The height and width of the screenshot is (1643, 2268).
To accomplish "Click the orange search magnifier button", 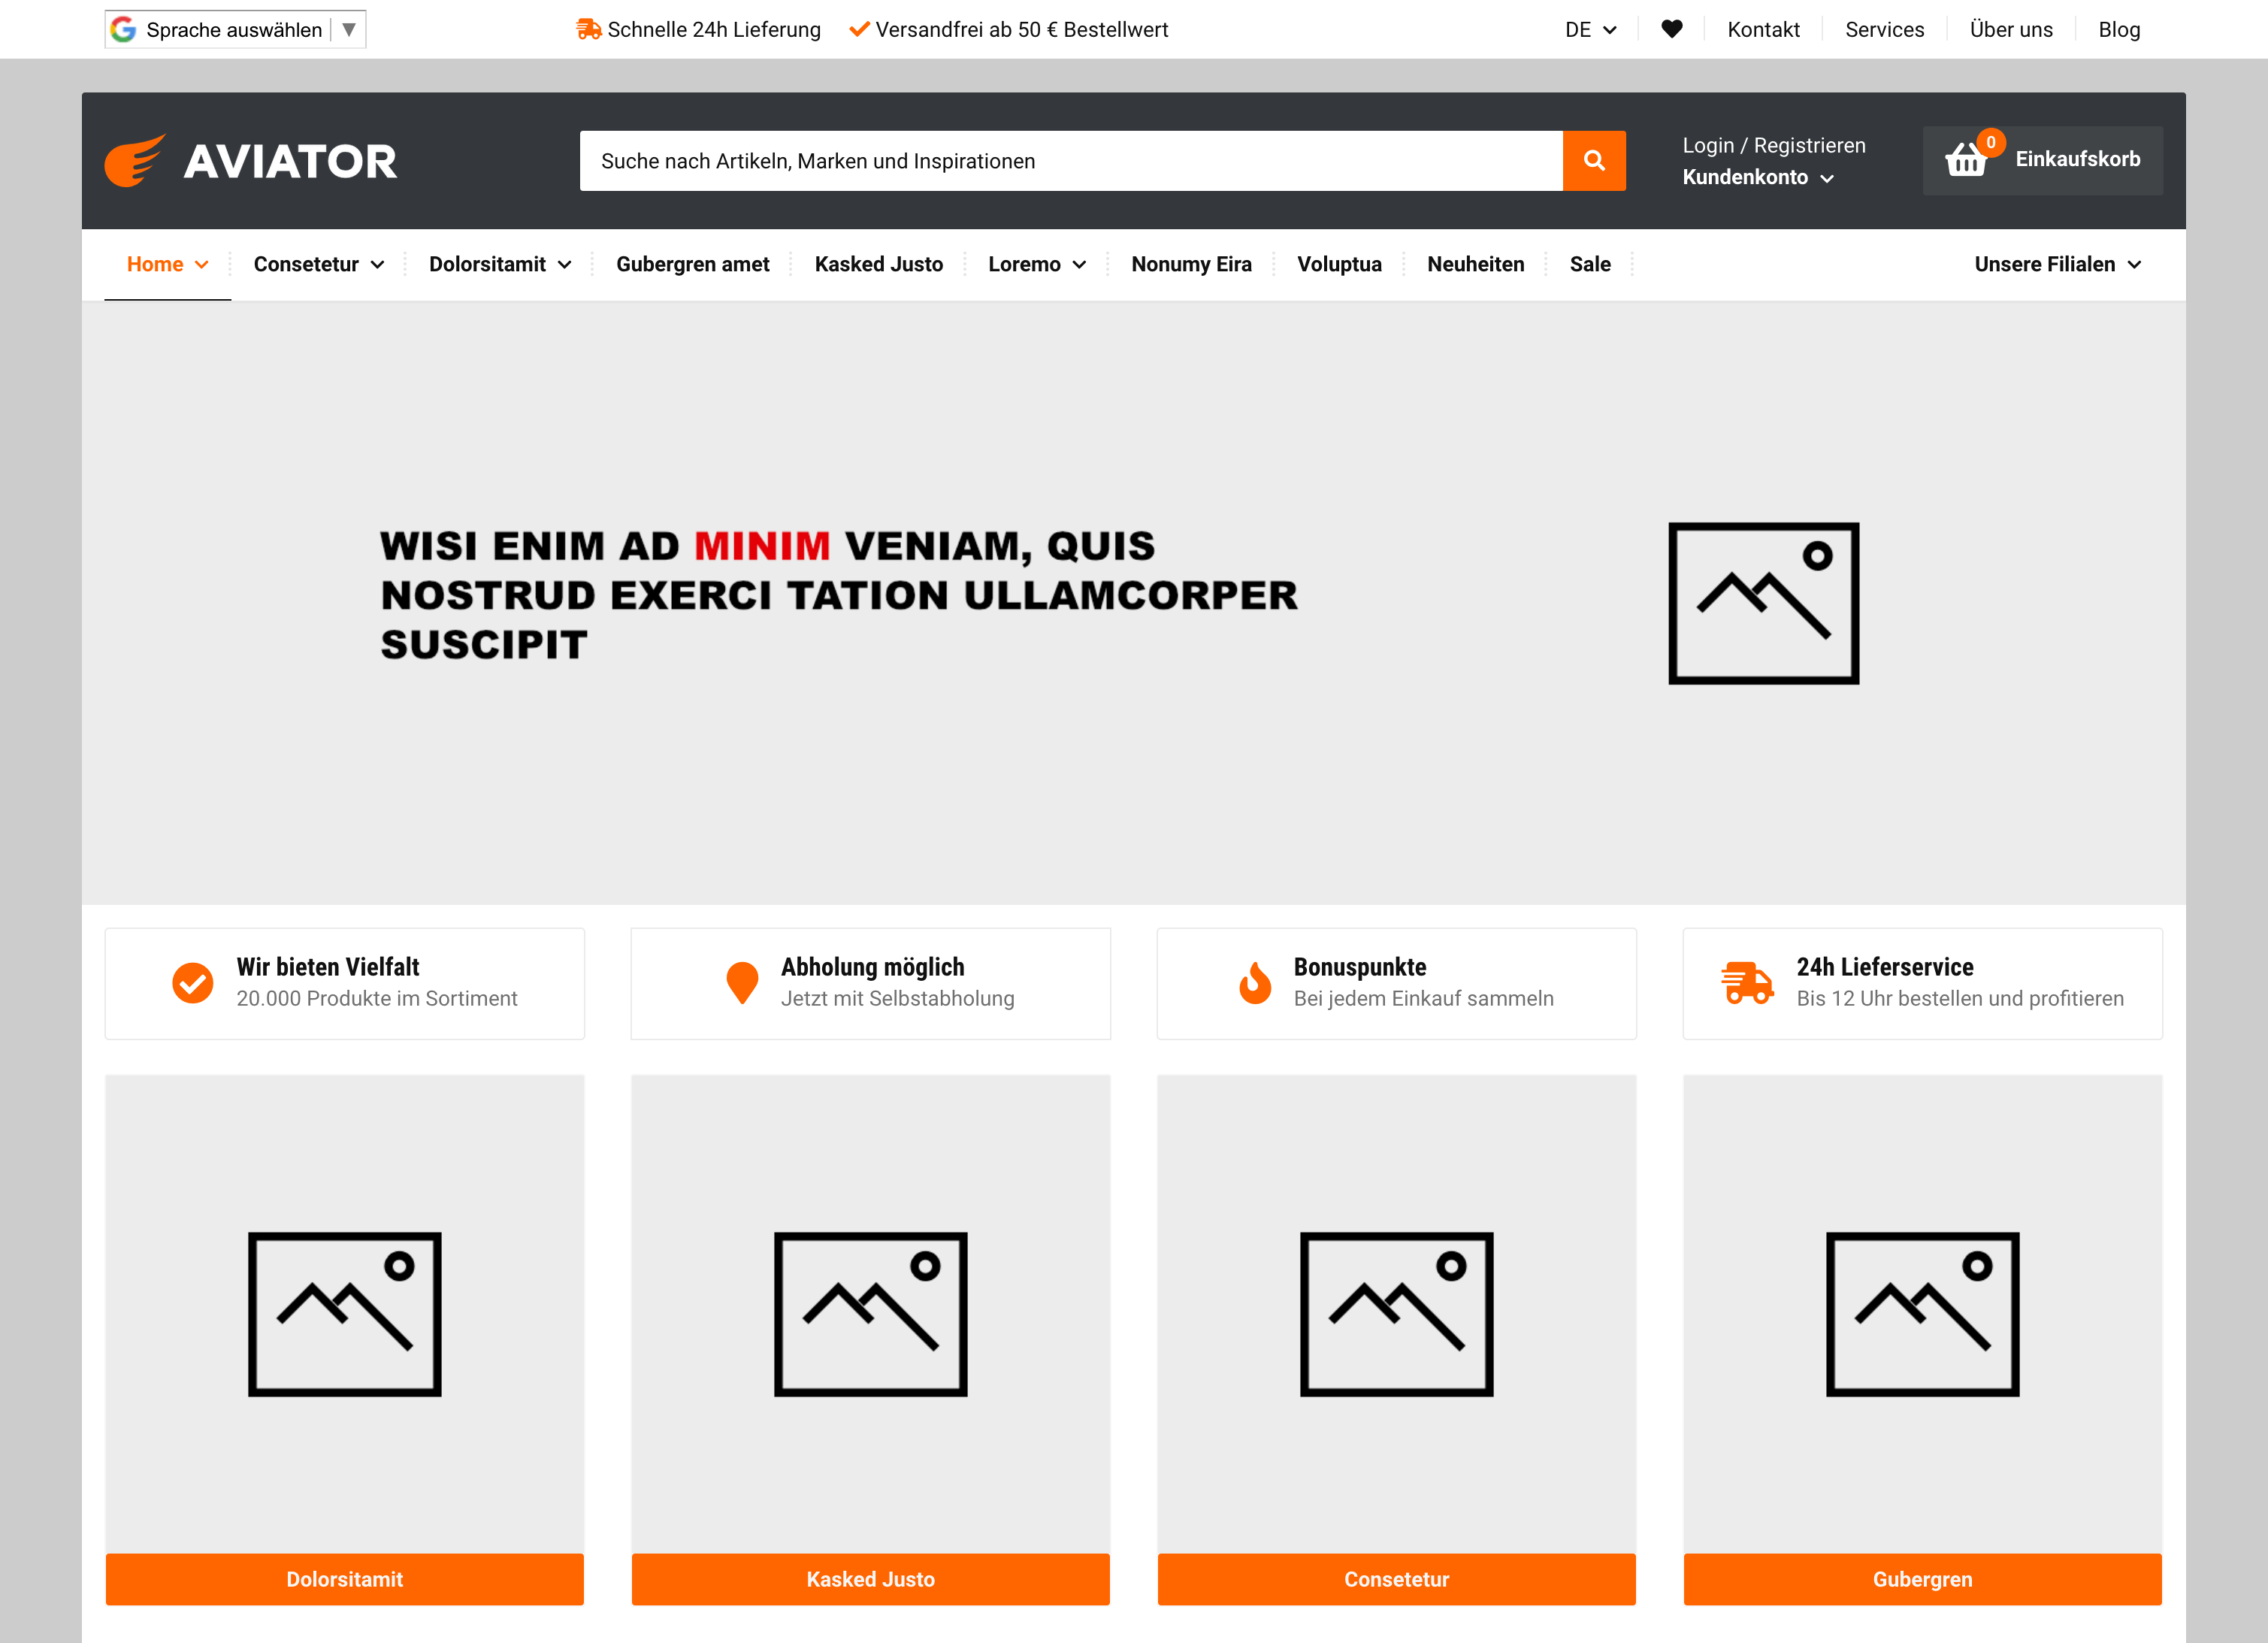I will pyautogui.click(x=1594, y=161).
